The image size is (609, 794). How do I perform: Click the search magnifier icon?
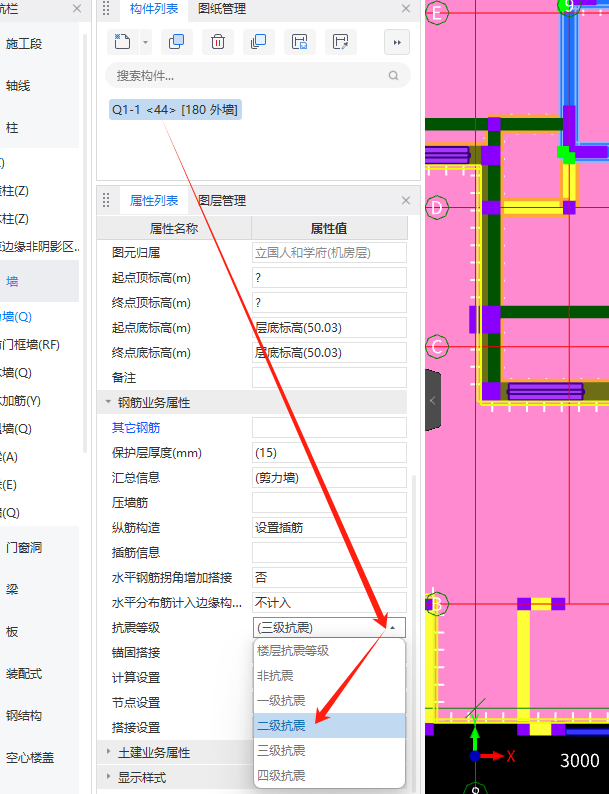(x=393, y=76)
